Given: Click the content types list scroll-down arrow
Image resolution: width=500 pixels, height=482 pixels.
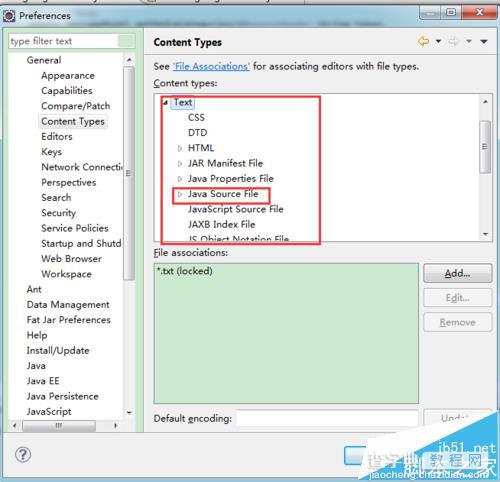Looking at the screenshot, I should click(x=485, y=234).
